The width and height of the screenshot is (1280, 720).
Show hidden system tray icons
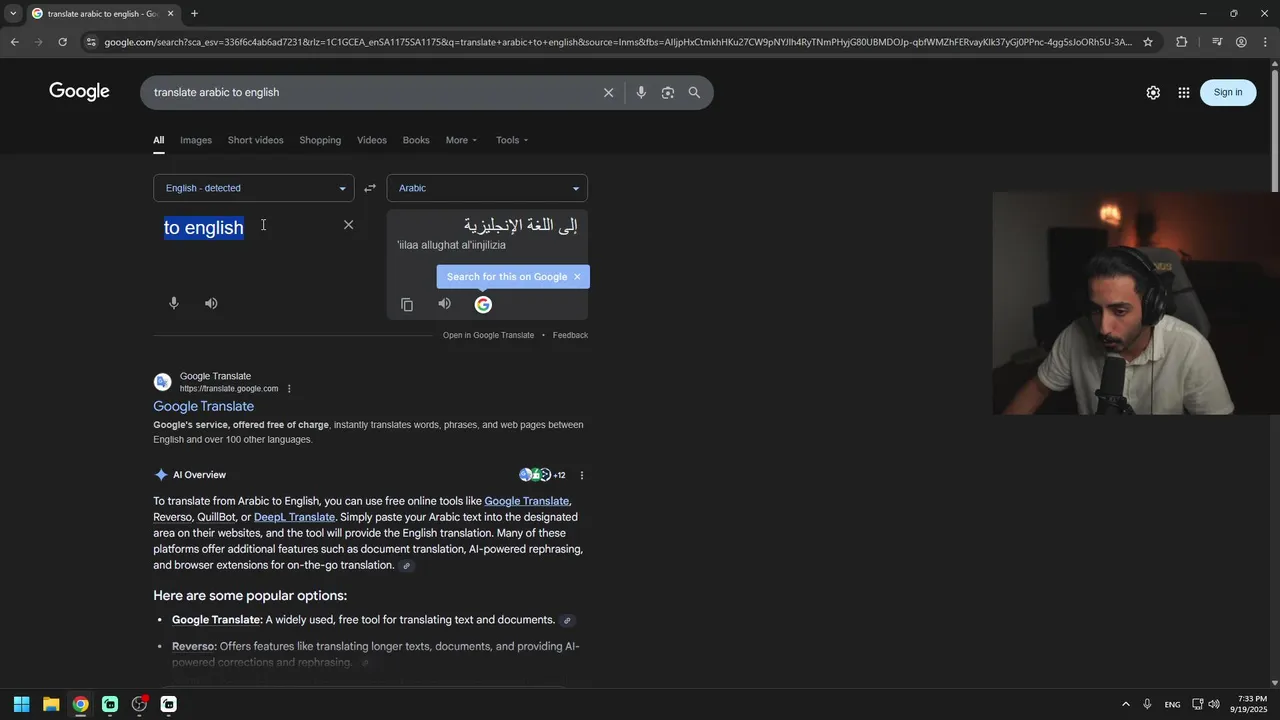pos(1126,704)
